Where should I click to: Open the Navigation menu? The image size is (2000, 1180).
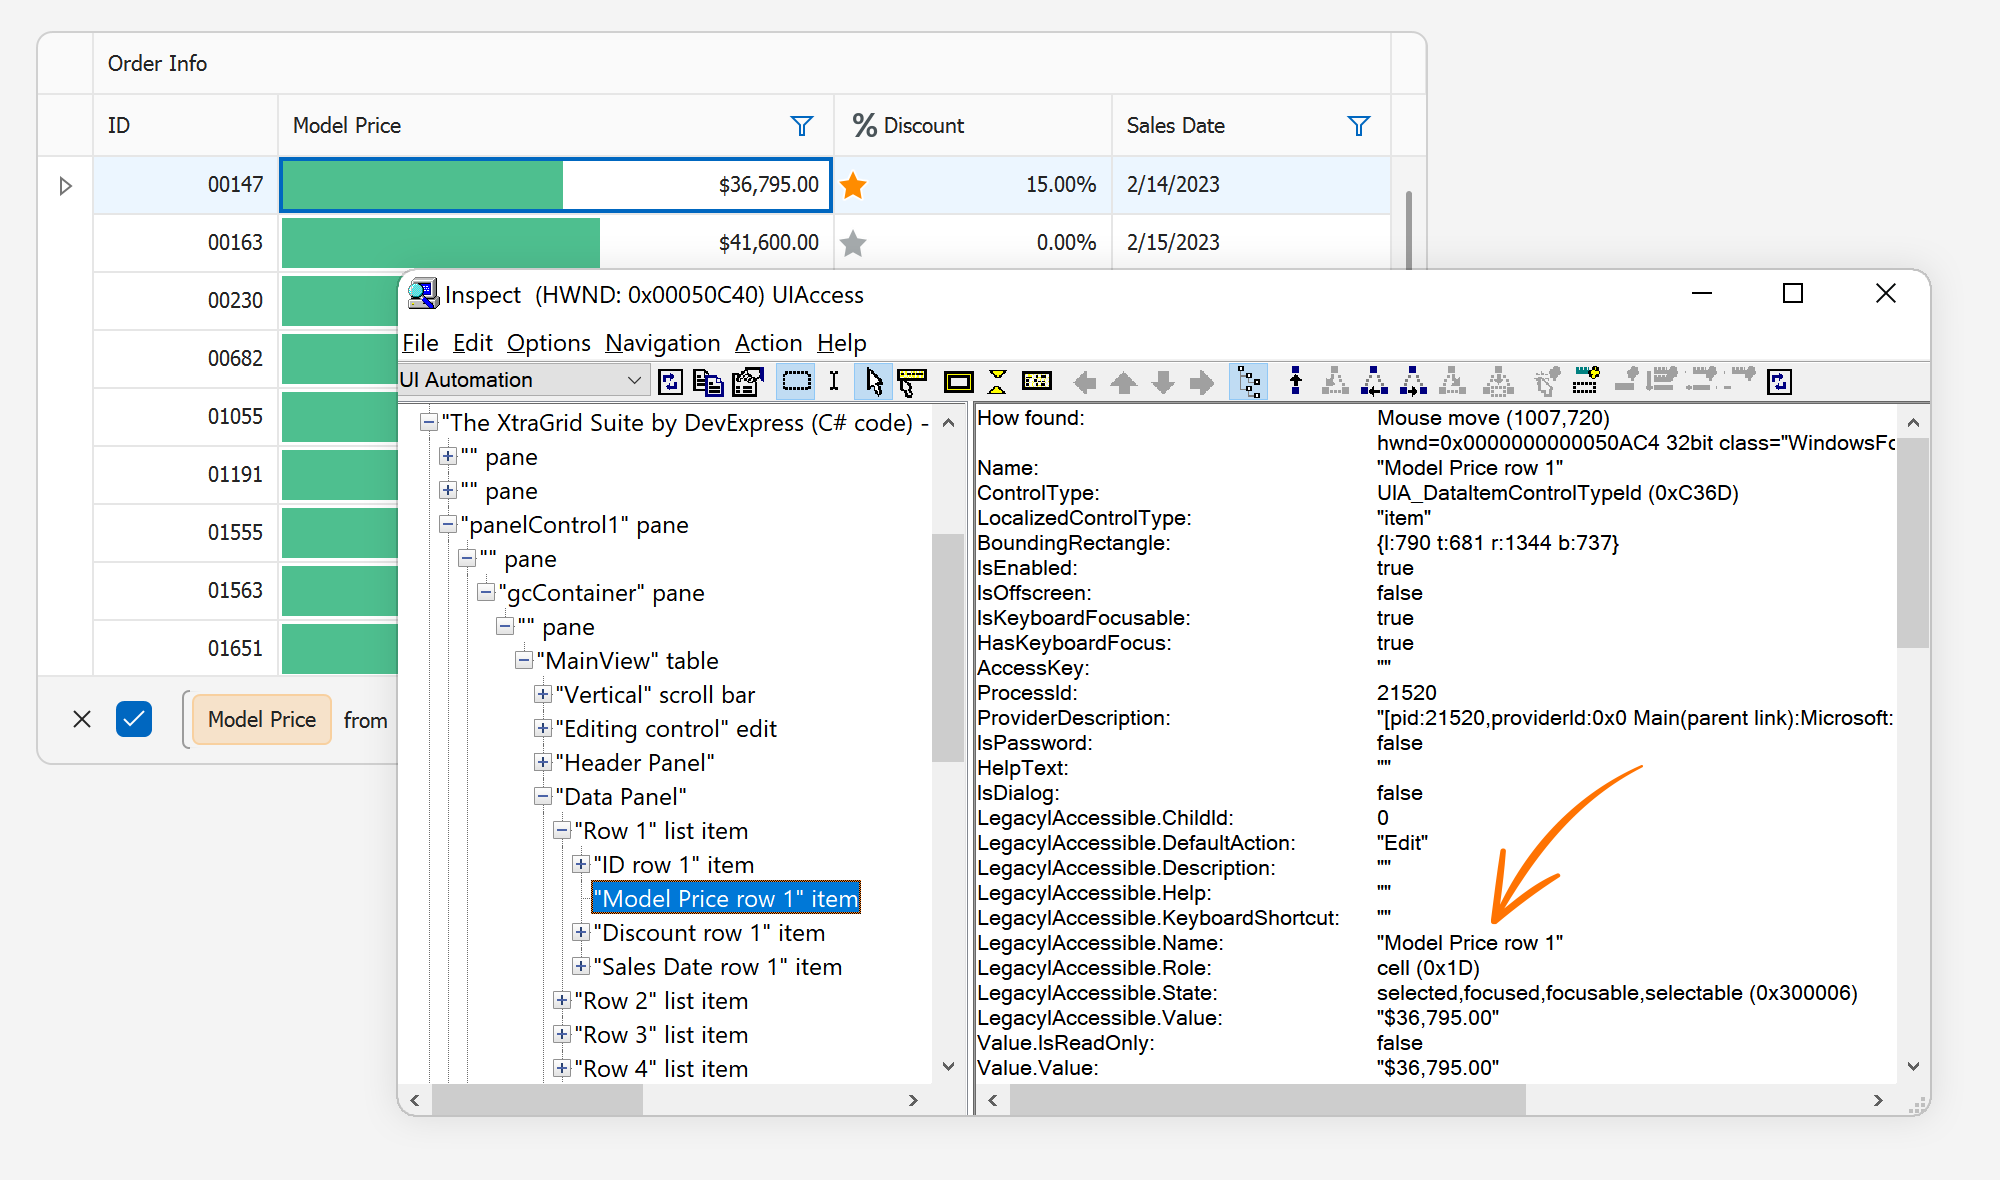[662, 343]
